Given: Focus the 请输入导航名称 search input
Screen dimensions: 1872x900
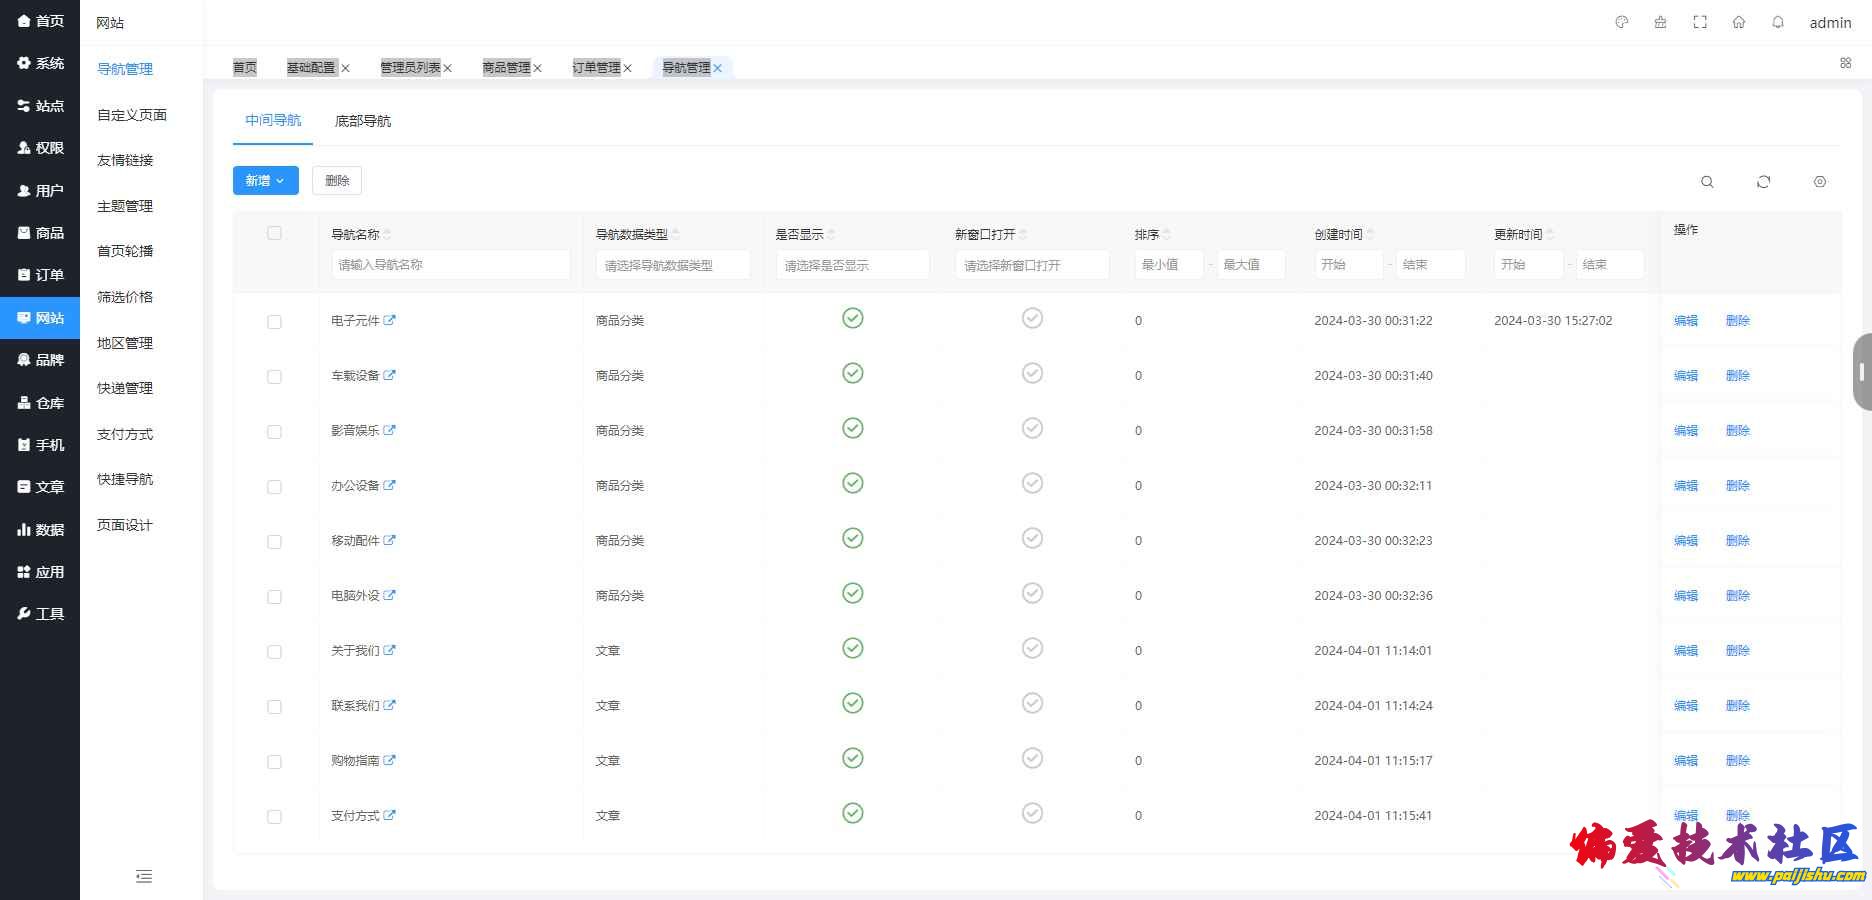Looking at the screenshot, I should pyautogui.click(x=451, y=265).
